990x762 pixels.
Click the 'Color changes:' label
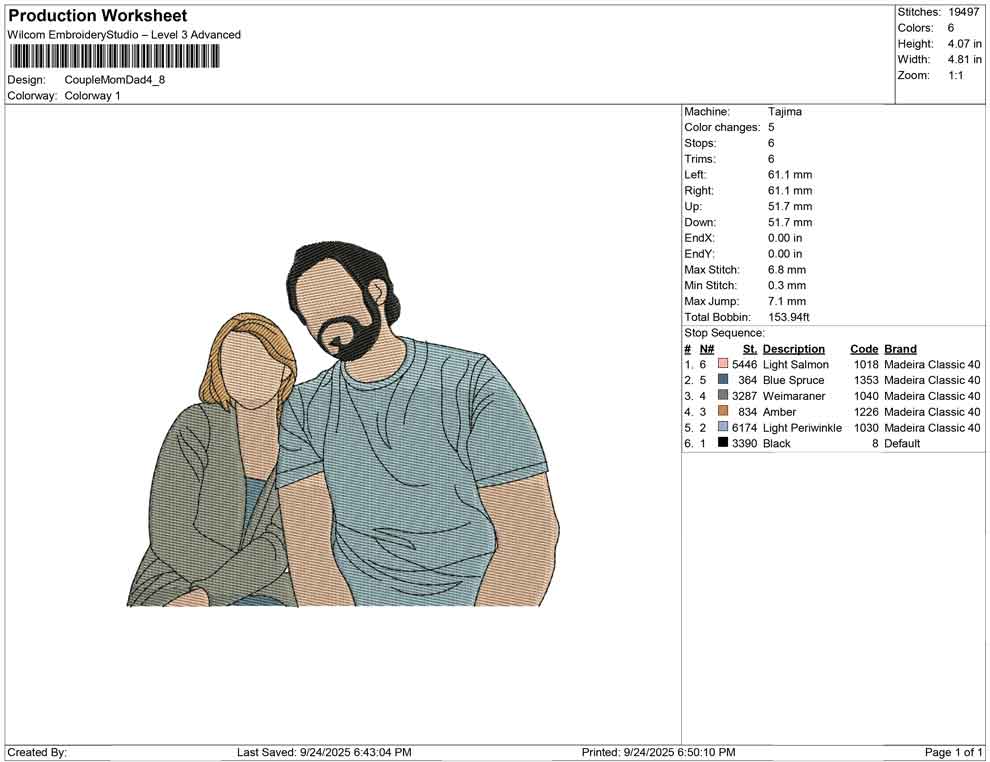[x=722, y=128]
